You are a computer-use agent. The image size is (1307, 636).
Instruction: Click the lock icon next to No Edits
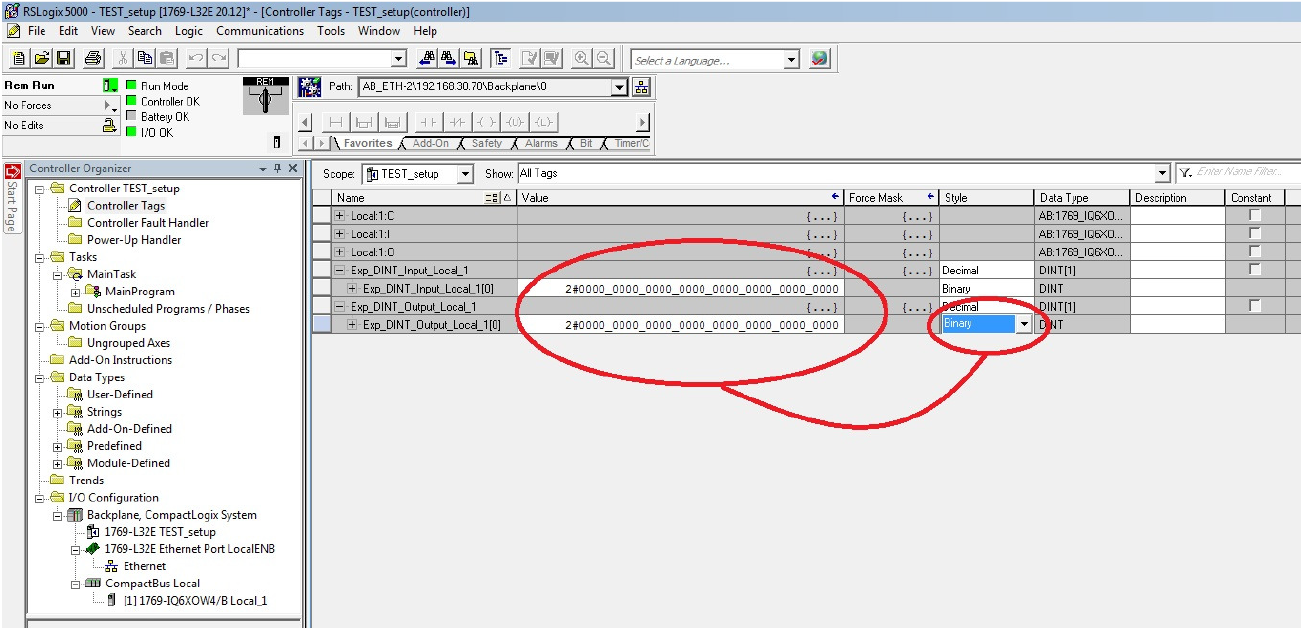[x=110, y=126]
